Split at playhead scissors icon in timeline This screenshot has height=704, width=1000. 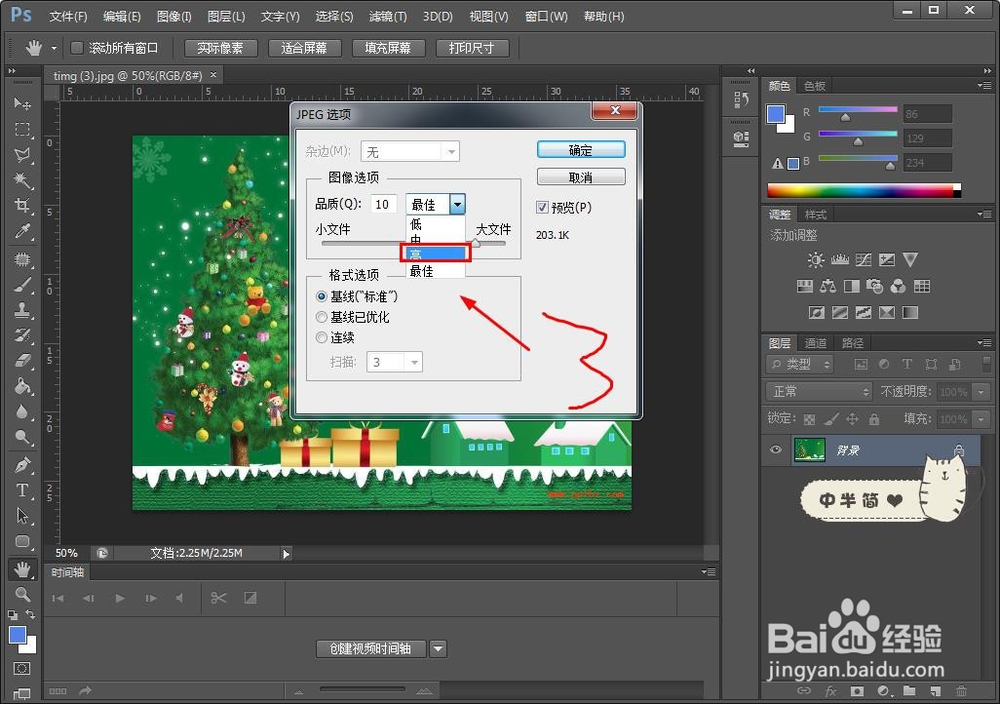tap(219, 598)
